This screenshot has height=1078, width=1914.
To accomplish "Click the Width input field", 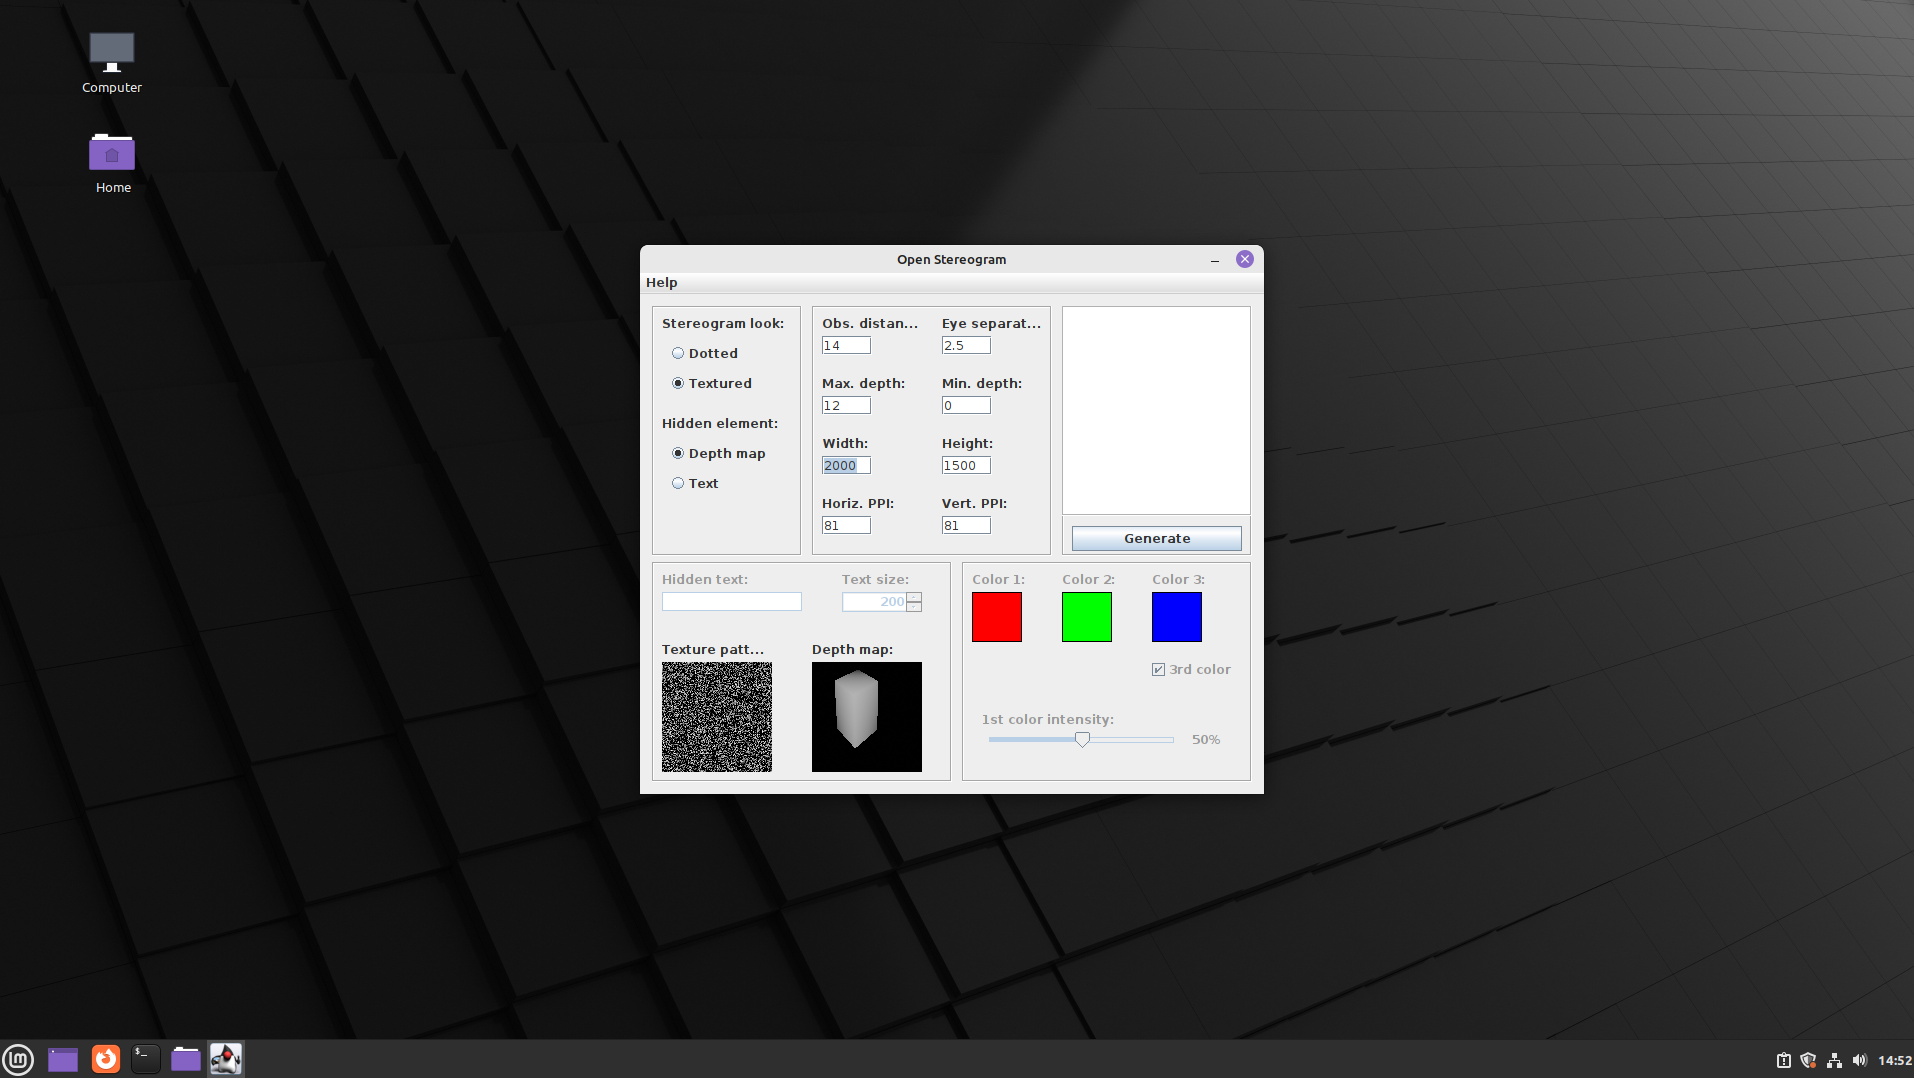I will [x=846, y=465].
